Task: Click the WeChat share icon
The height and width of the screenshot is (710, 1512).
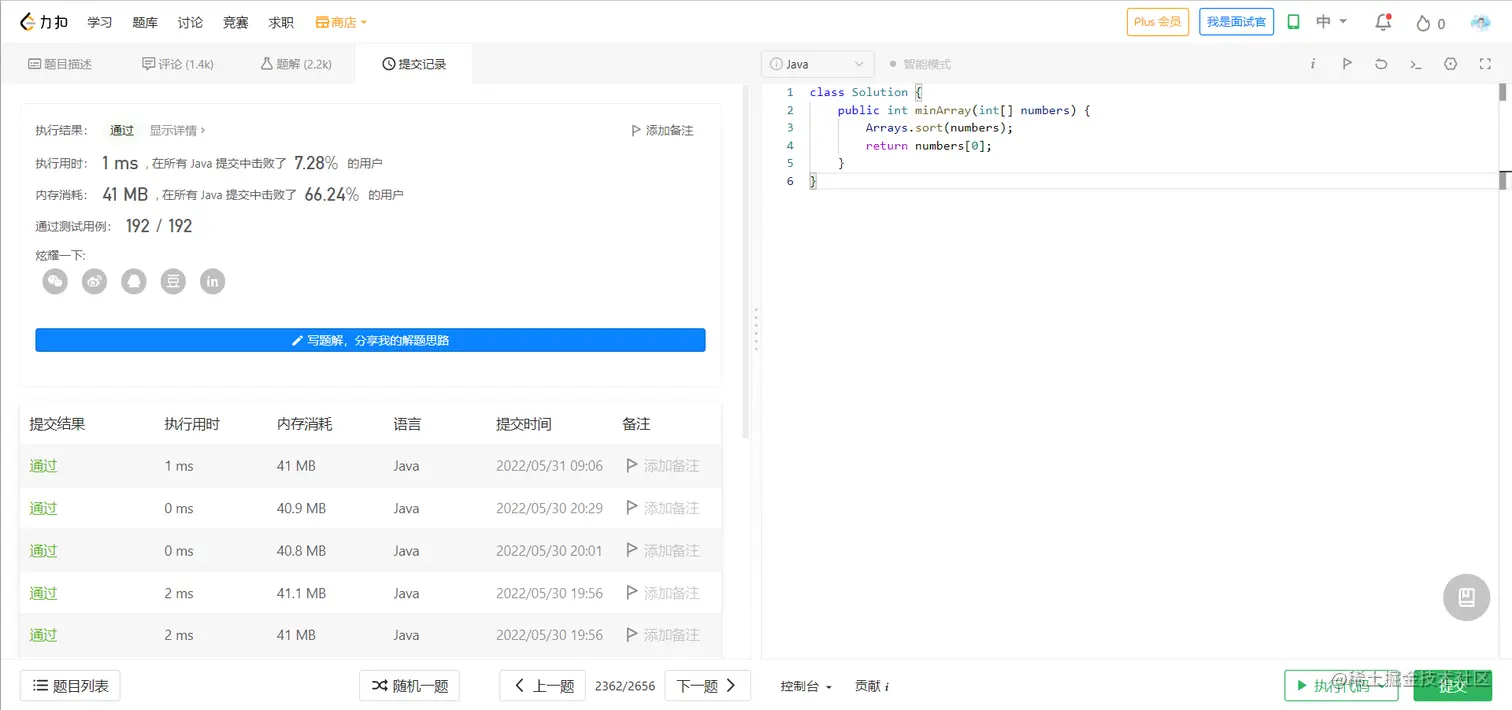Action: tap(55, 282)
